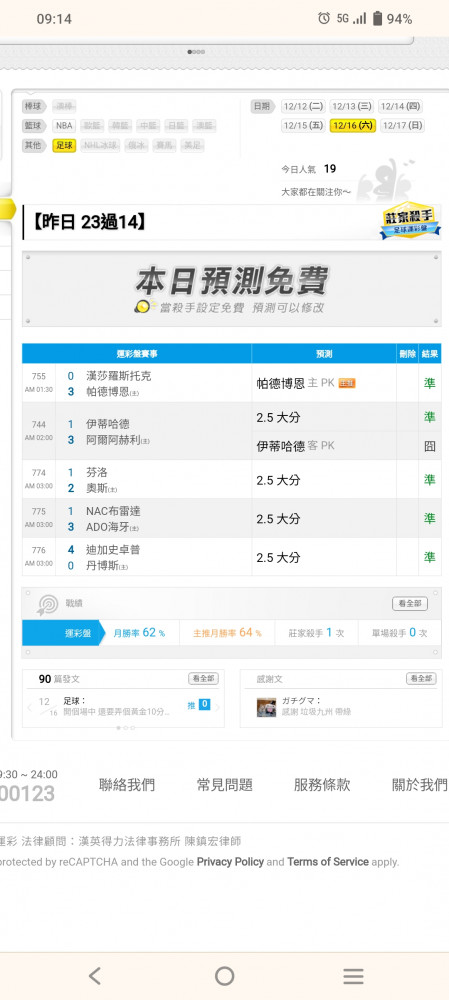
Task: Click 看全部 button for 90 篇發文
Action: pos(203,679)
